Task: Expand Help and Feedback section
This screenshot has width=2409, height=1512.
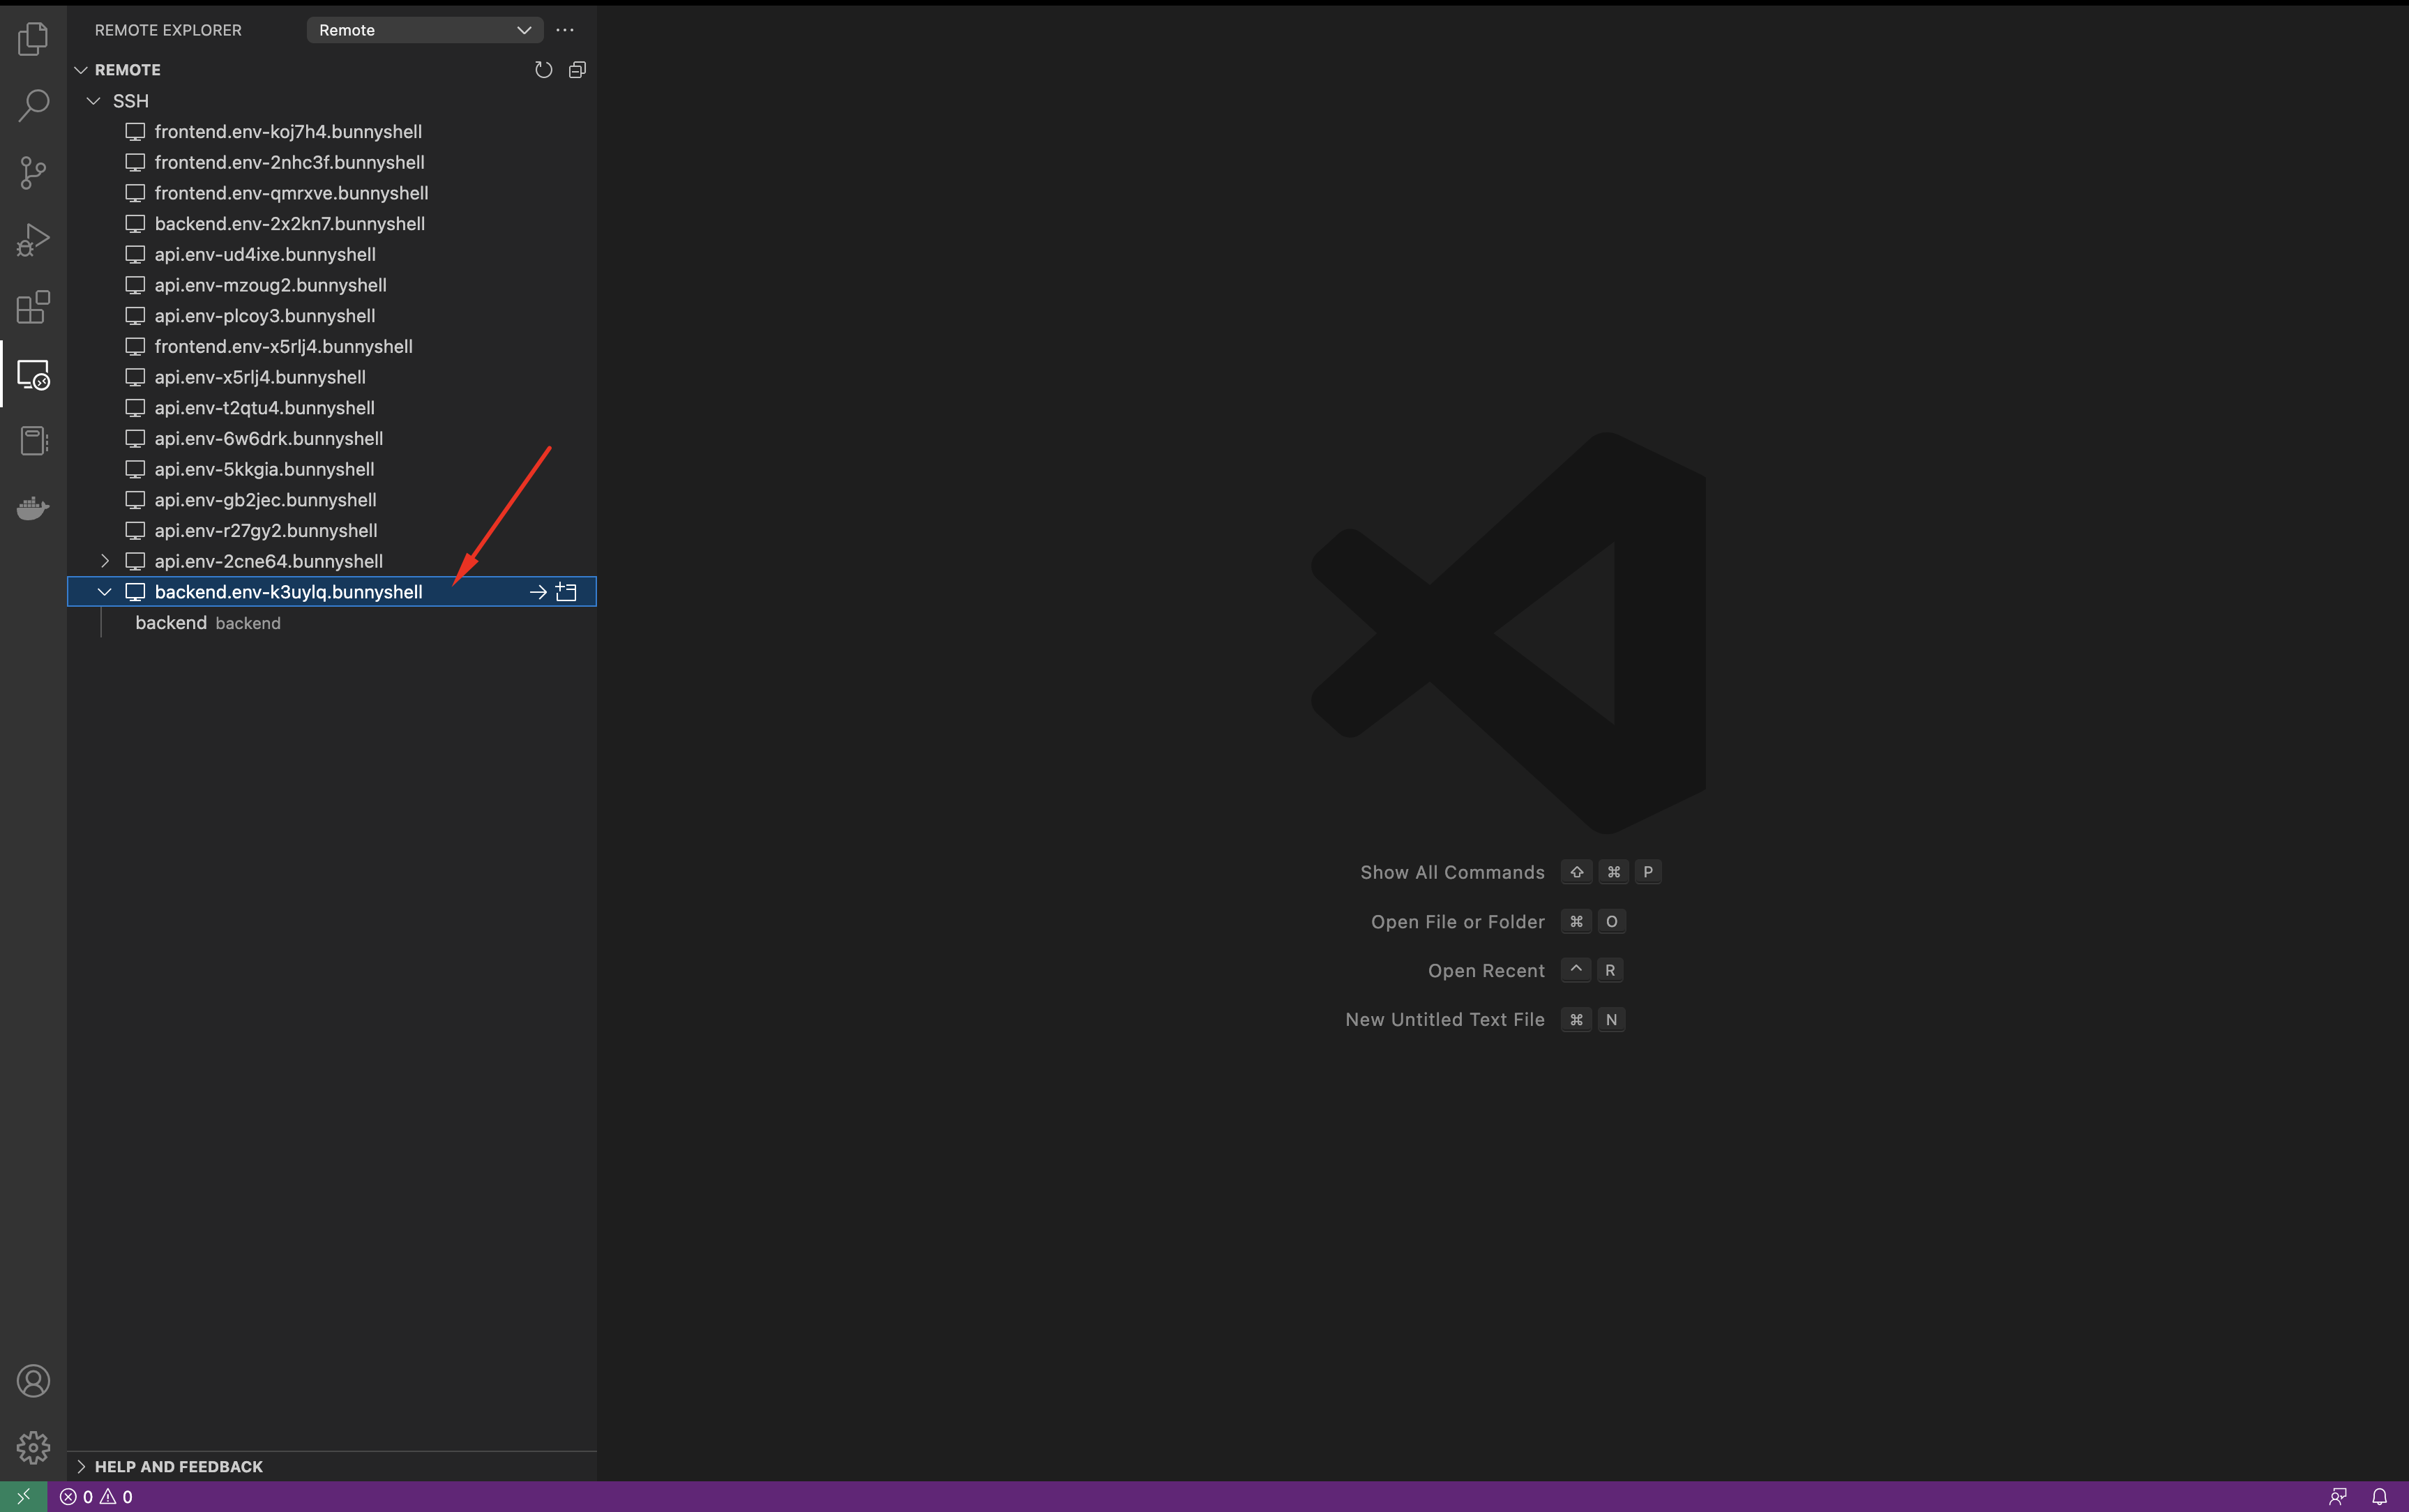Action: click(x=178, y=1466)
